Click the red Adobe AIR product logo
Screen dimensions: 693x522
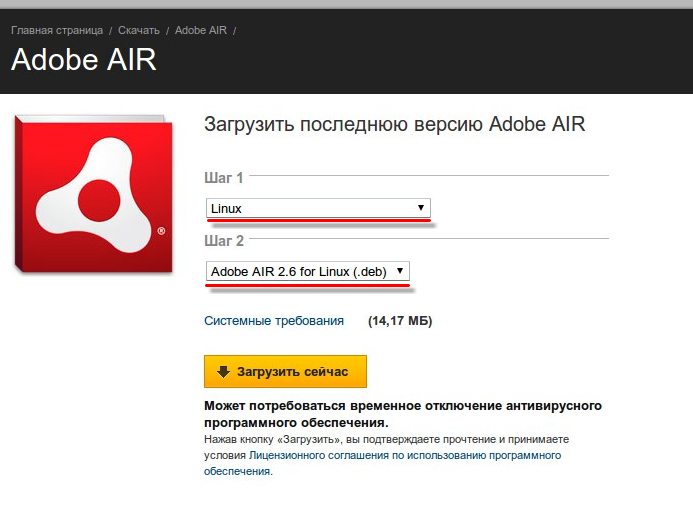pos(93,194)
